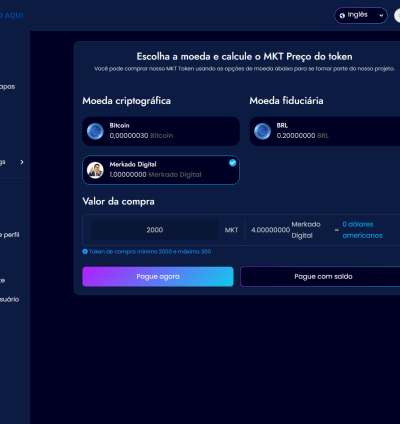
Task: Click the 'Moeda fiduciária' heading
Action: click(286, 101)
